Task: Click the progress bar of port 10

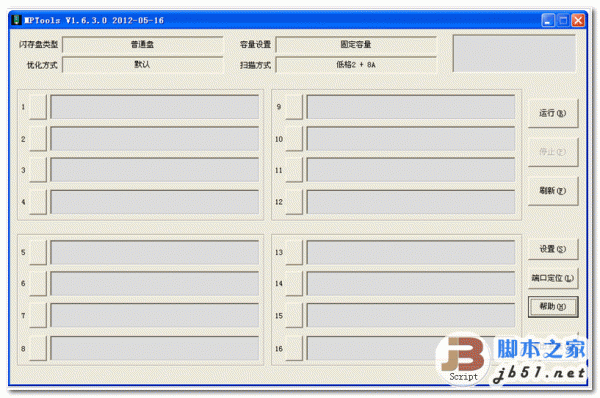Action: [411, 139]
